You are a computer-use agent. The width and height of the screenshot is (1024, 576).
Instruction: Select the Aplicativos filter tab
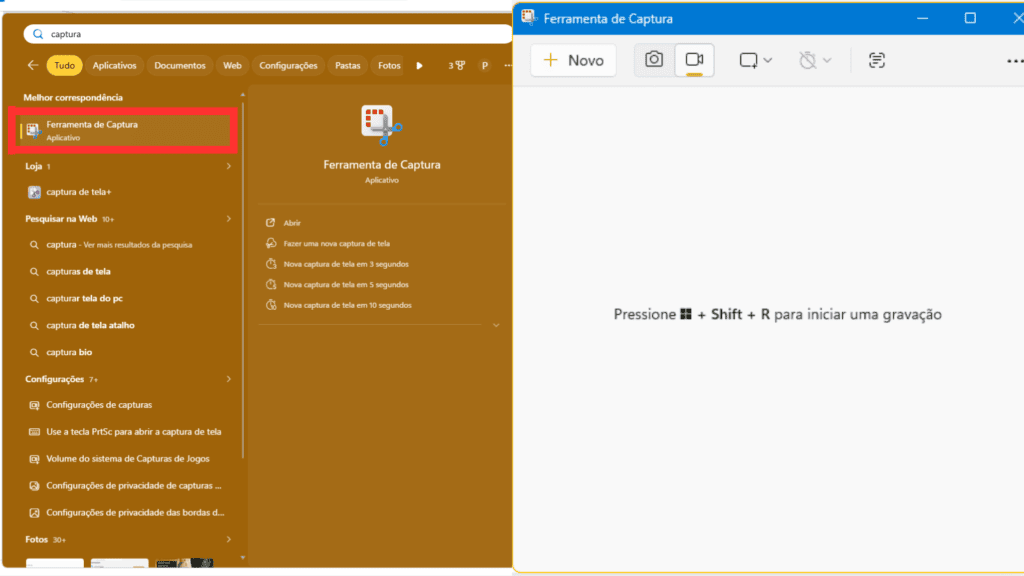tap(114, 65)
